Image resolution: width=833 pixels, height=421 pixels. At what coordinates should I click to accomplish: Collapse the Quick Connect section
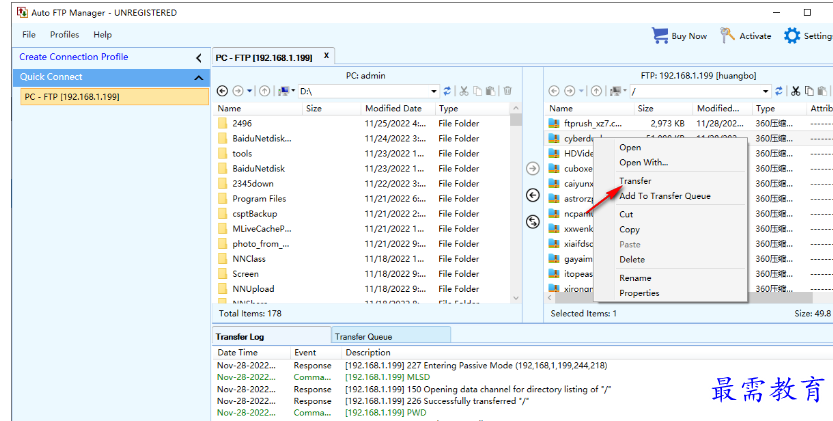point(199,78)
